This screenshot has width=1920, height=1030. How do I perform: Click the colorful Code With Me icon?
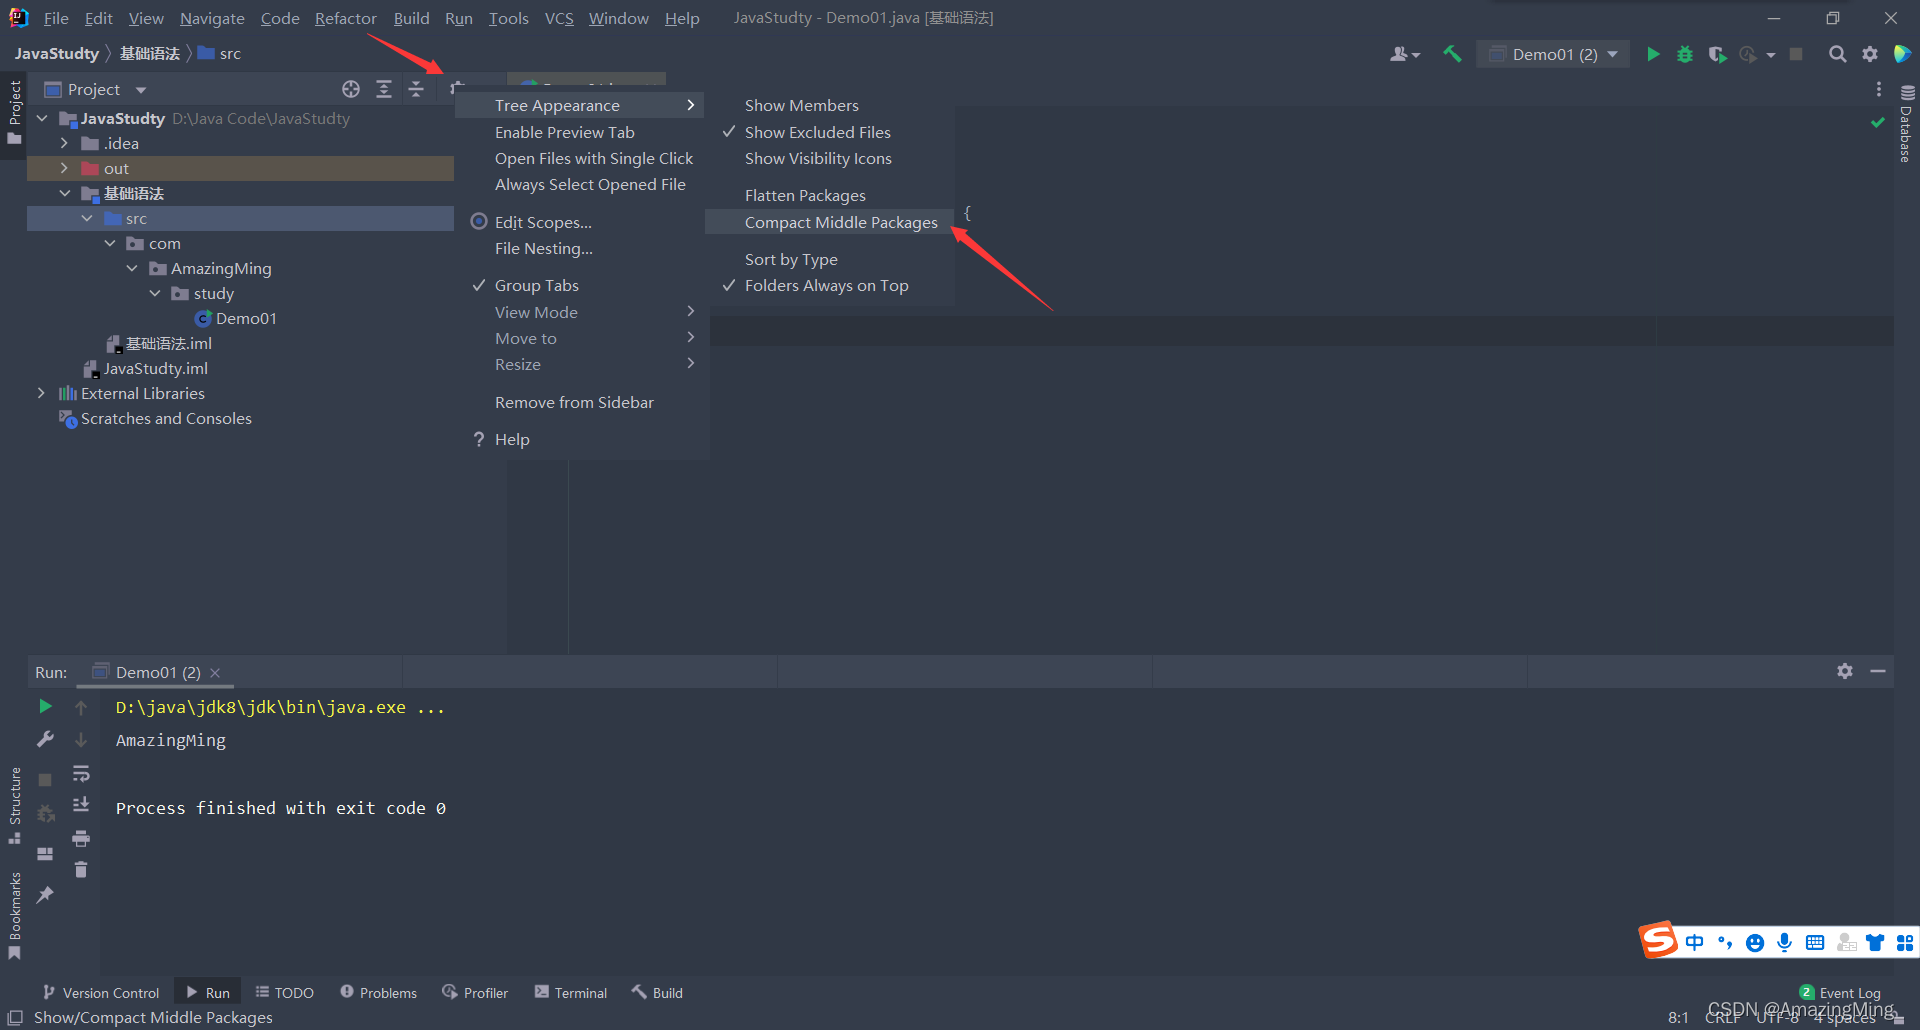[1902, 54]
